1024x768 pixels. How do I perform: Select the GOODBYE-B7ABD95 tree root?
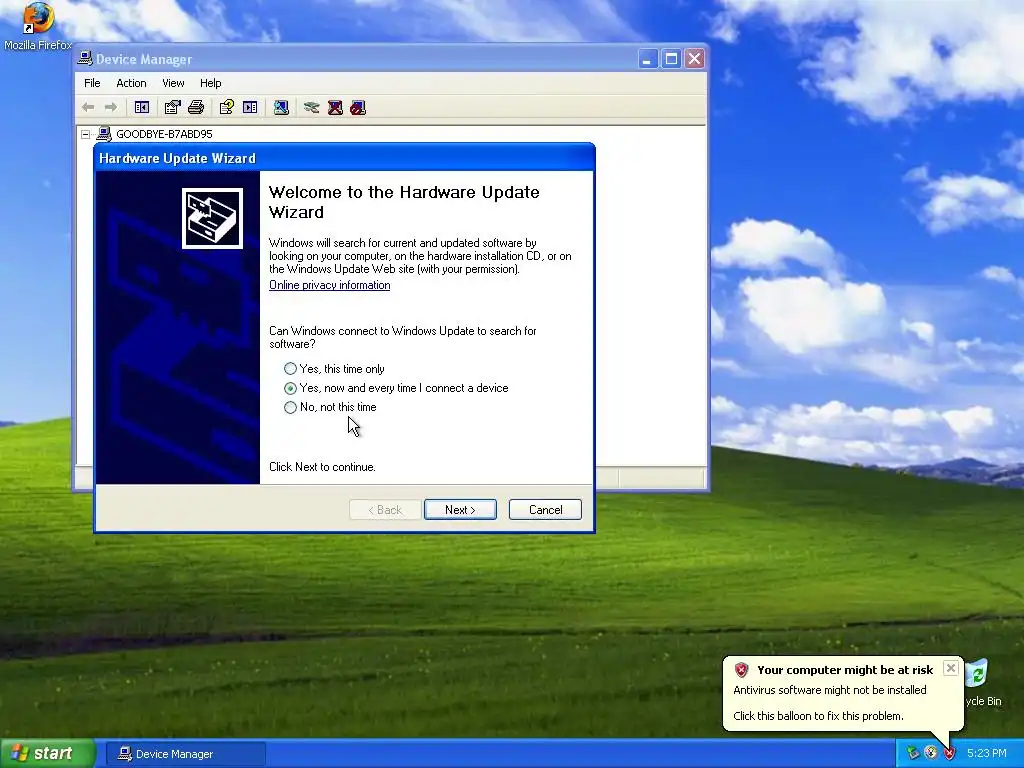[x=164, y=134]
